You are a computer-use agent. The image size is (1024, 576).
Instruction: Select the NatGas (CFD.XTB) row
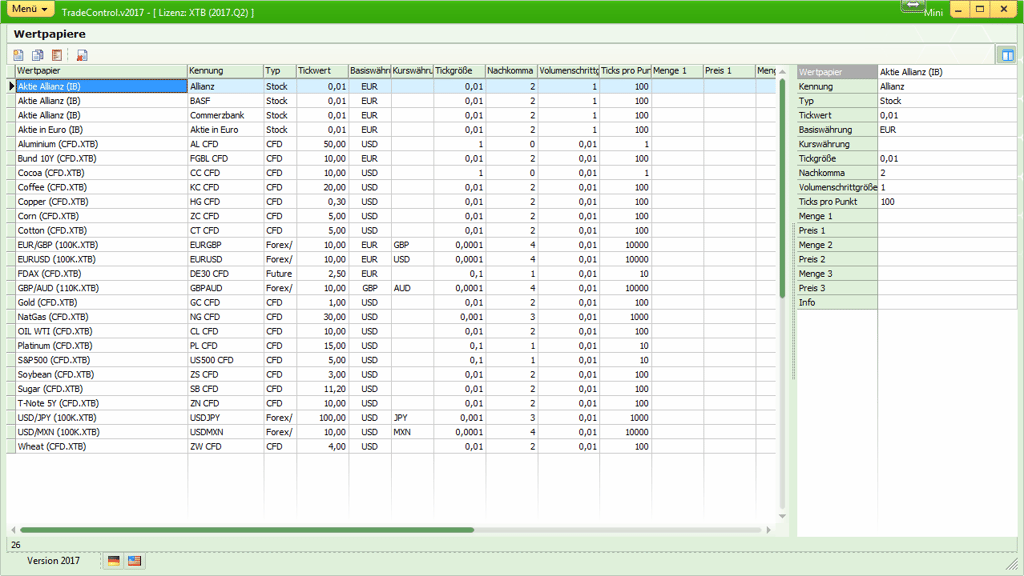(x=391, y=317)
